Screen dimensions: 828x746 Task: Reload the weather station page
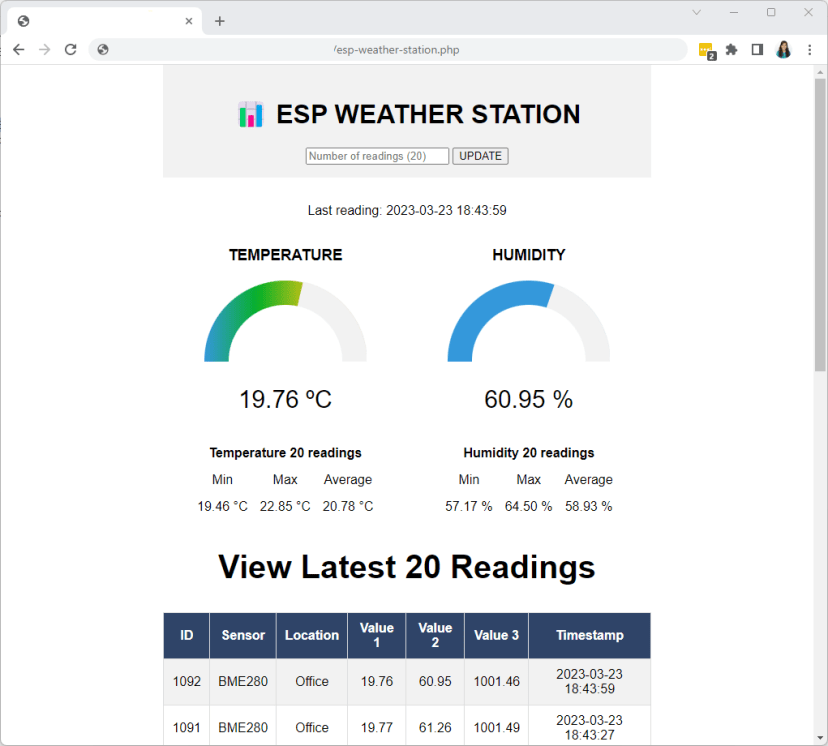pyautogui.click(x=69, y=49)
